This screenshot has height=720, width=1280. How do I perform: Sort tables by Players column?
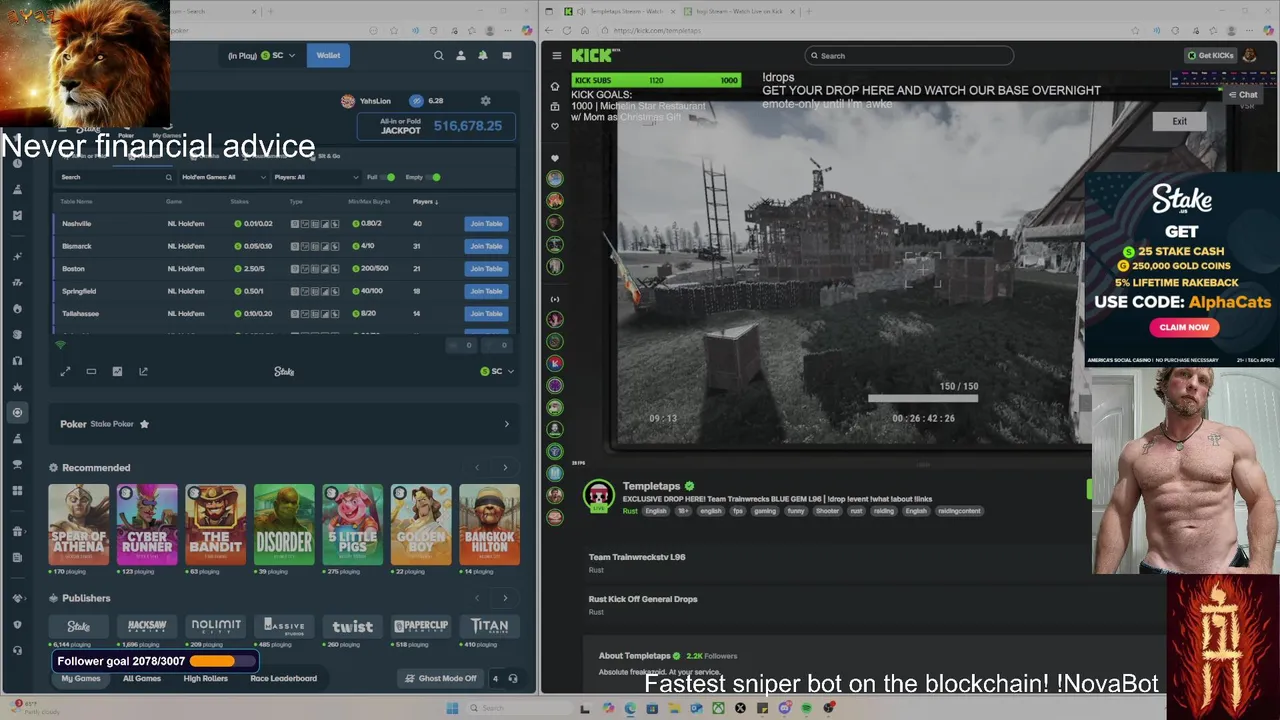(x=424, y=202)
